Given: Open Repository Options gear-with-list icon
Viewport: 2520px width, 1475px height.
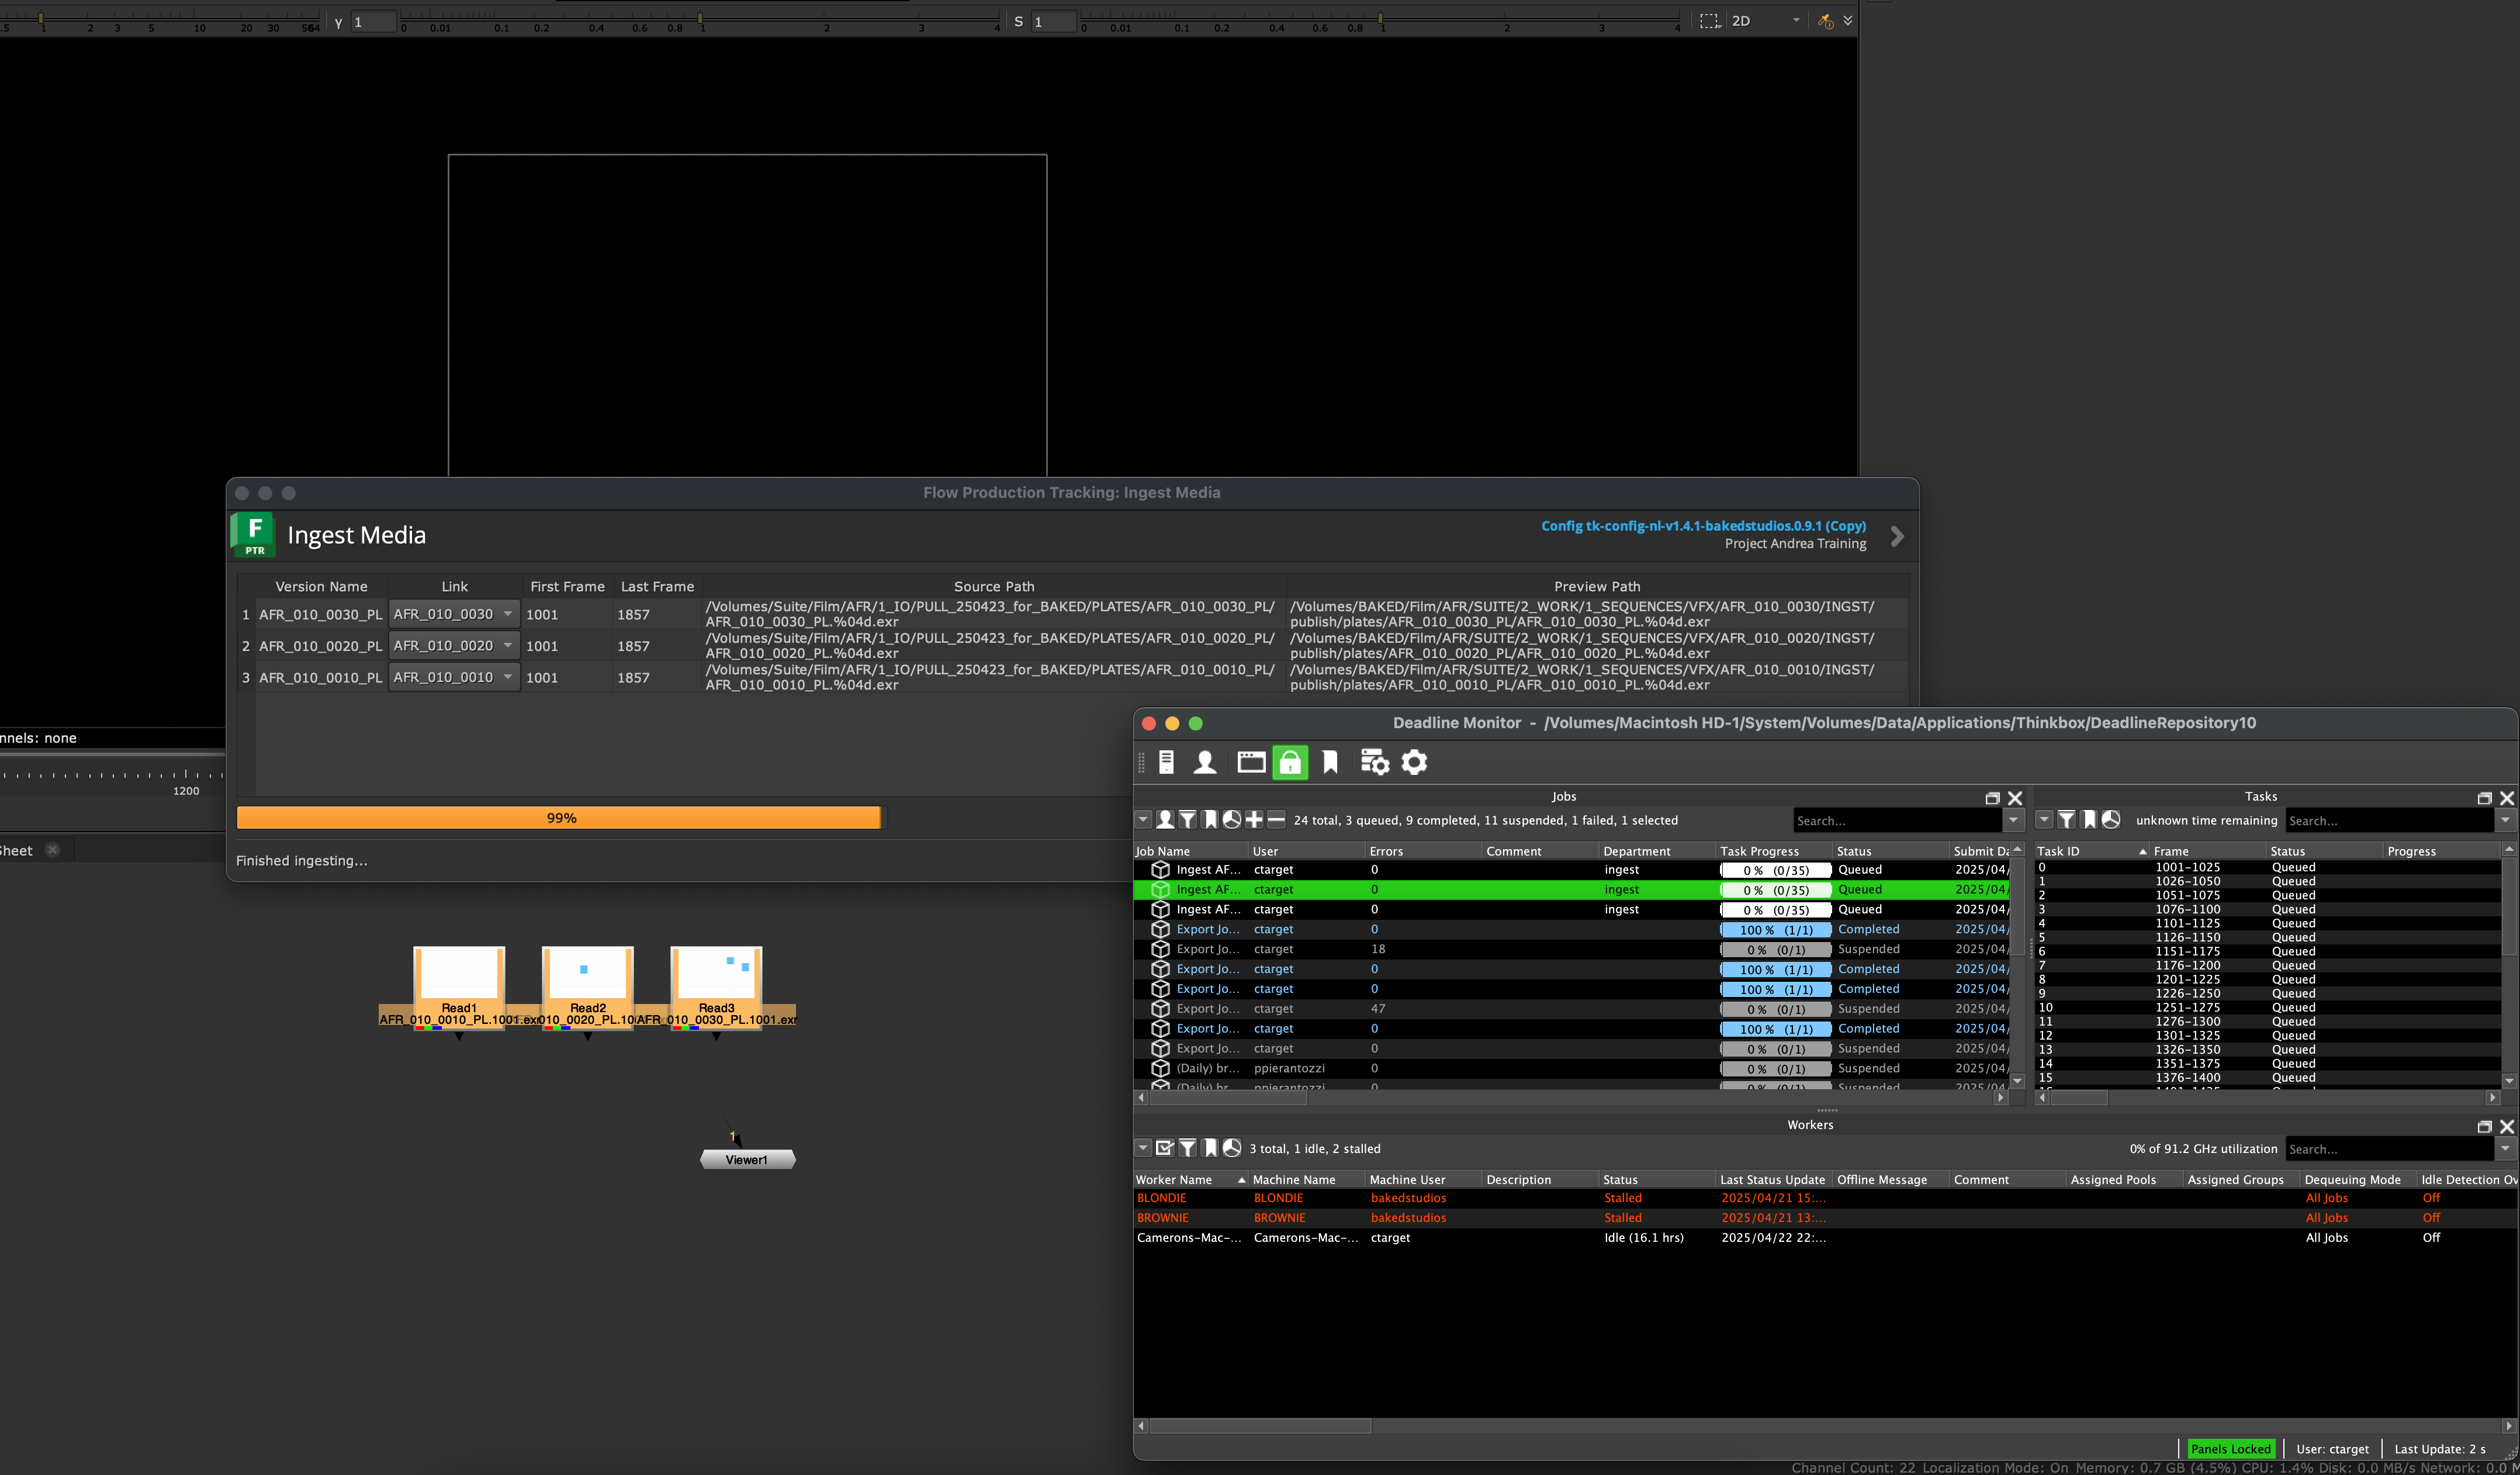Looking at the screenshot, I should point(1374,763).
